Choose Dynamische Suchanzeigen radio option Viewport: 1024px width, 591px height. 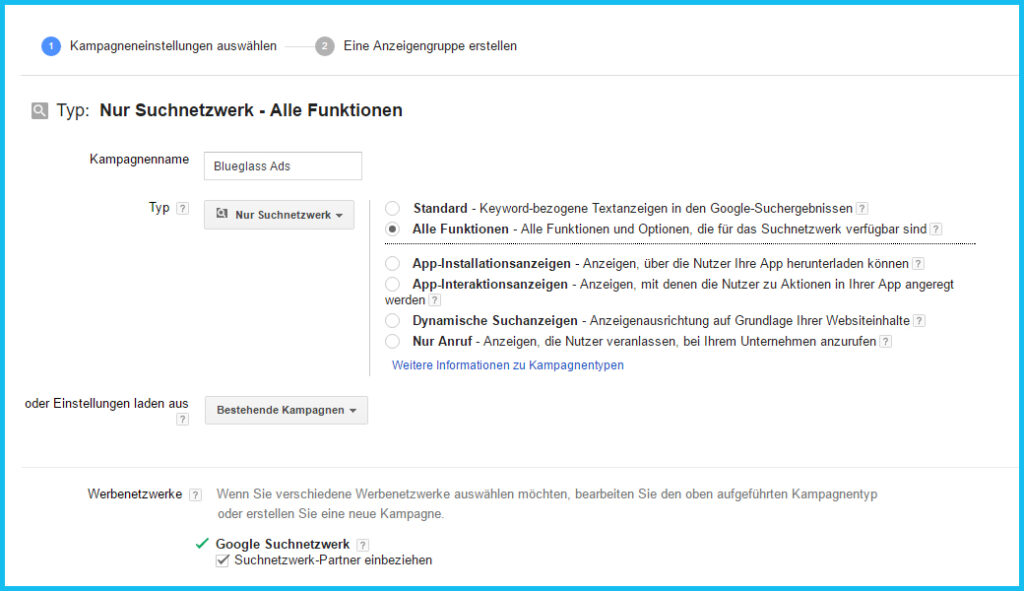tap(393, 321)
